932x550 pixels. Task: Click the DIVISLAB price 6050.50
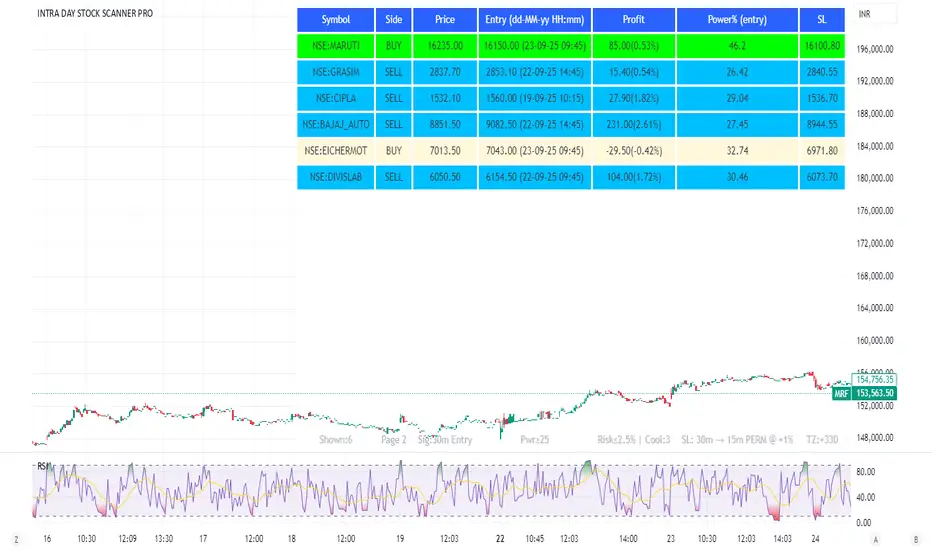pos(445,177)
